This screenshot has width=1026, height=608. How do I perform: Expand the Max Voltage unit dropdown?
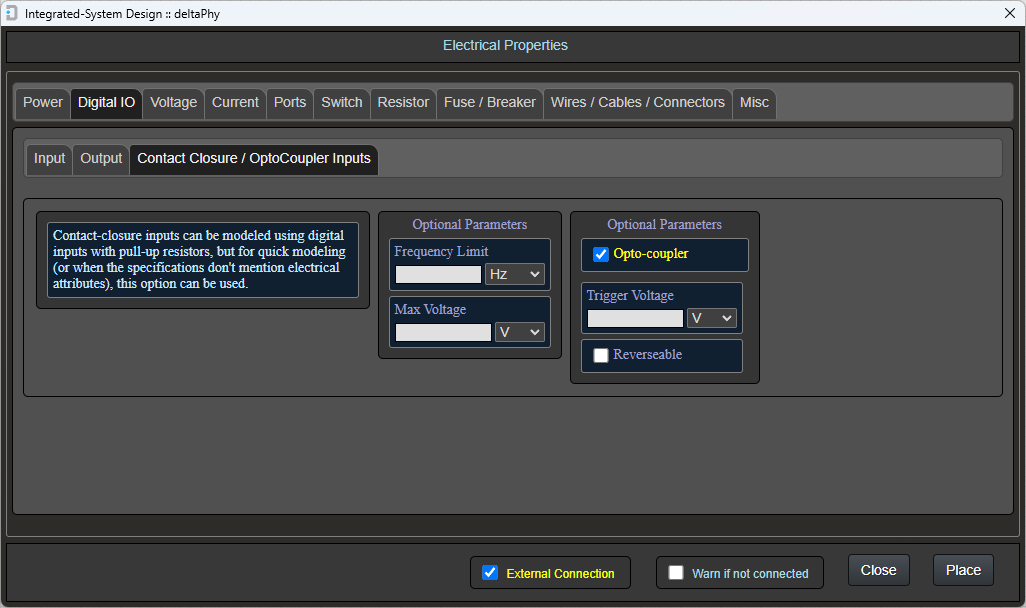point(519,332)
